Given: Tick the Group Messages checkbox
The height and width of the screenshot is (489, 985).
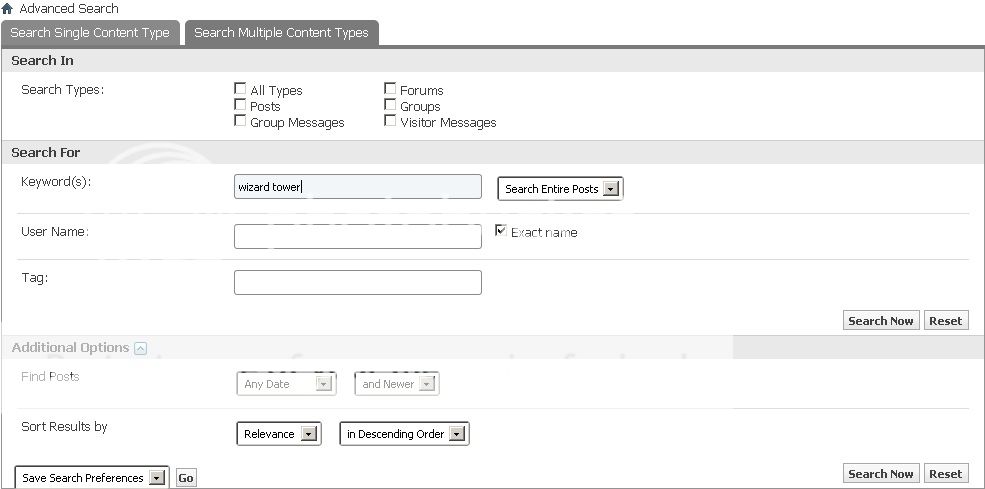Looking at the screenshot, I should coord(240,121).
